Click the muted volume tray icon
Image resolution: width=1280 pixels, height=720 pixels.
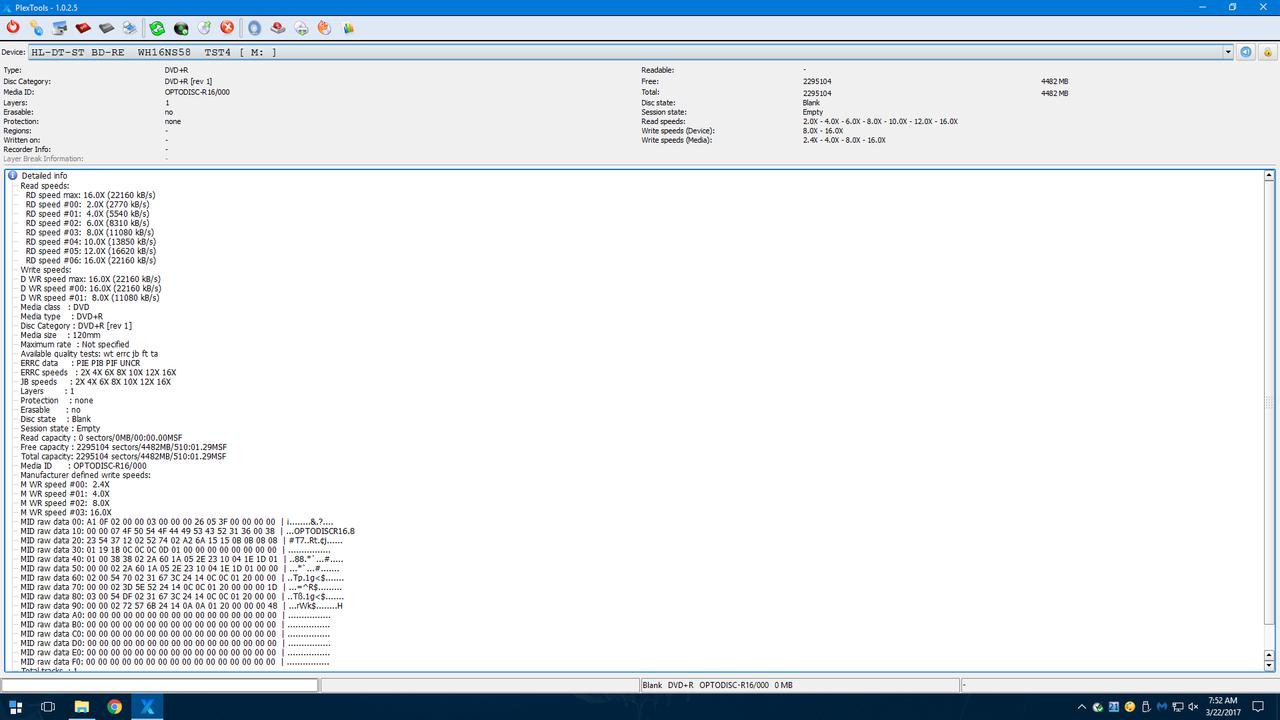pyautogui.click(x=1193, y=707)
